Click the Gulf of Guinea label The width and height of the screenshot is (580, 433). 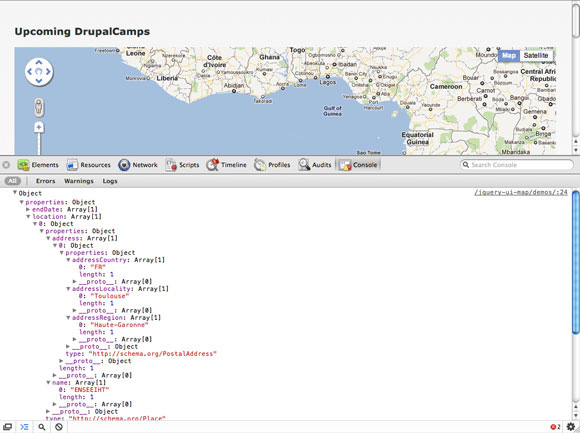[x=333, y=111]
